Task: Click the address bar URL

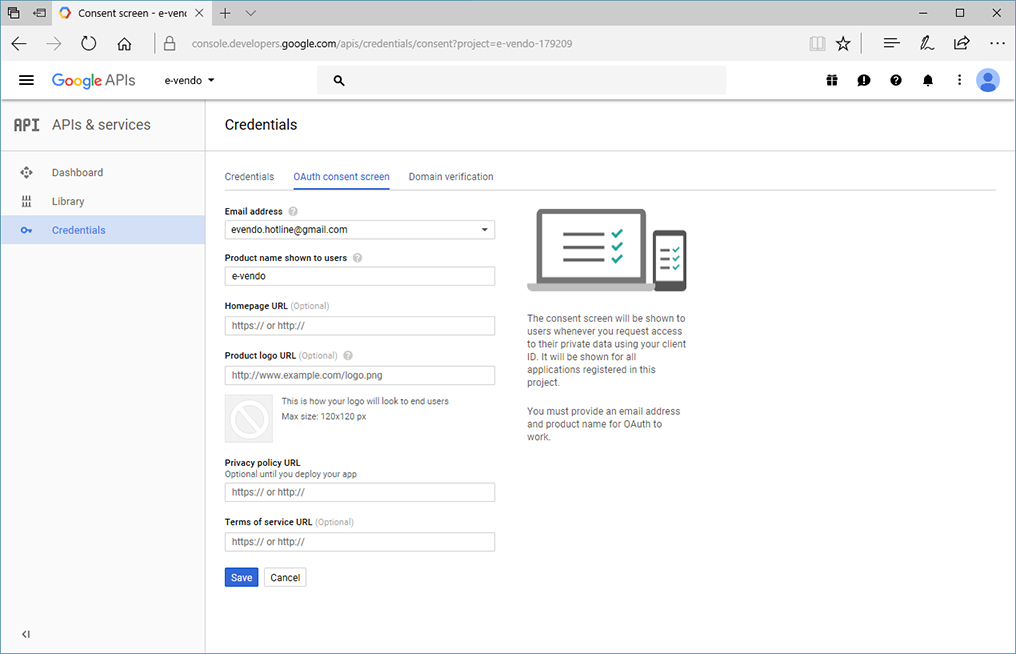Action: [382, 43]
